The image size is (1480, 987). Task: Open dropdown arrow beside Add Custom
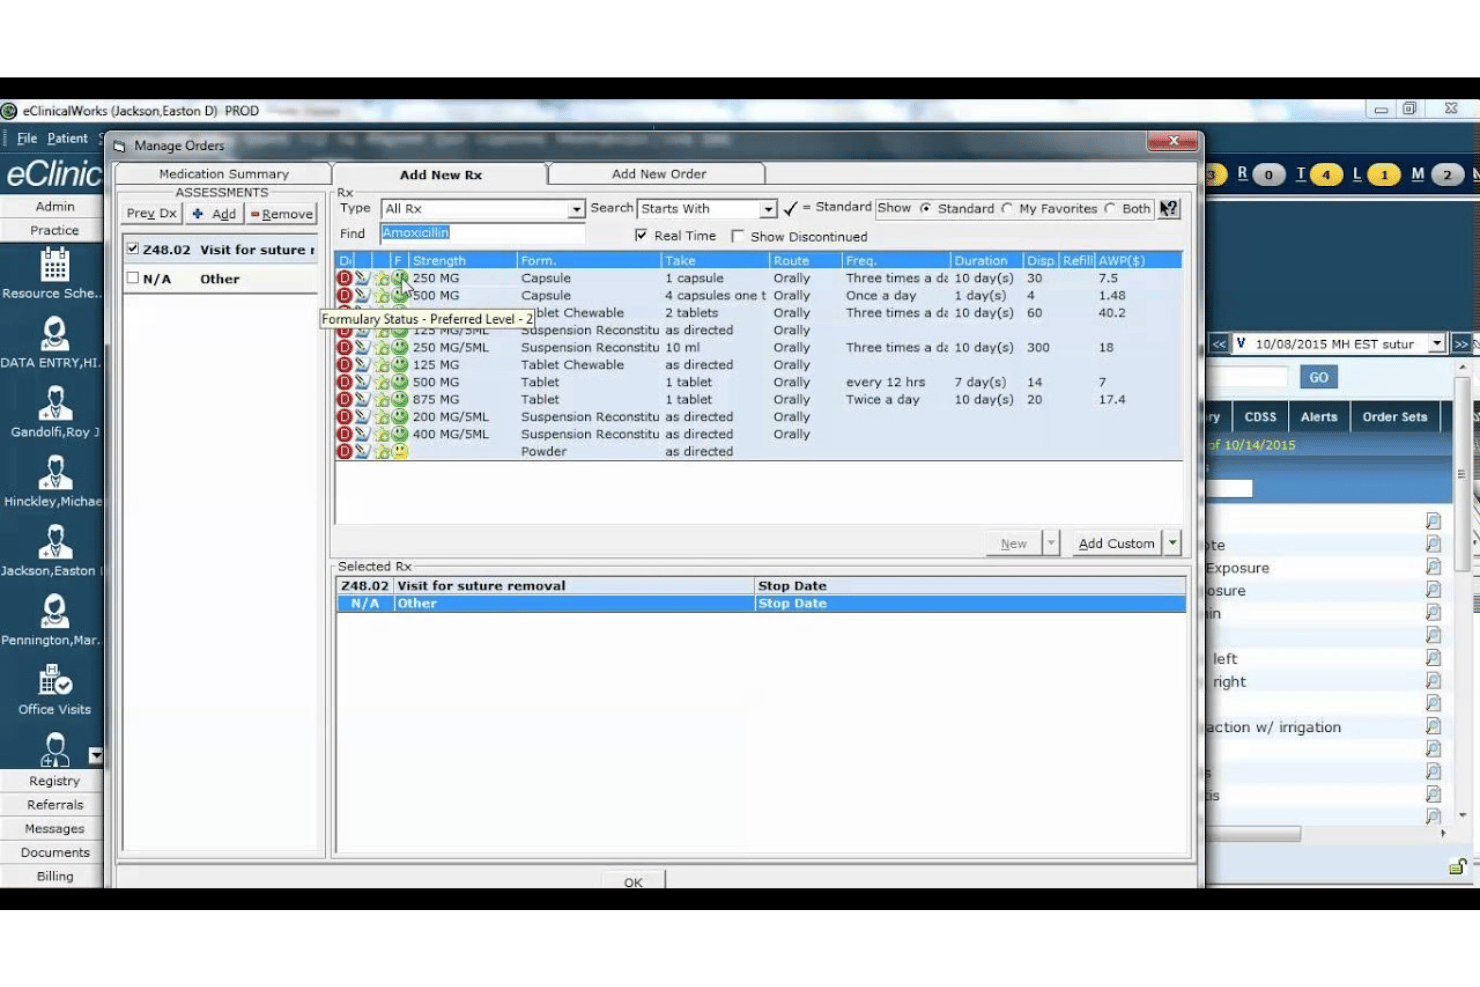[x=1172, y=543]
